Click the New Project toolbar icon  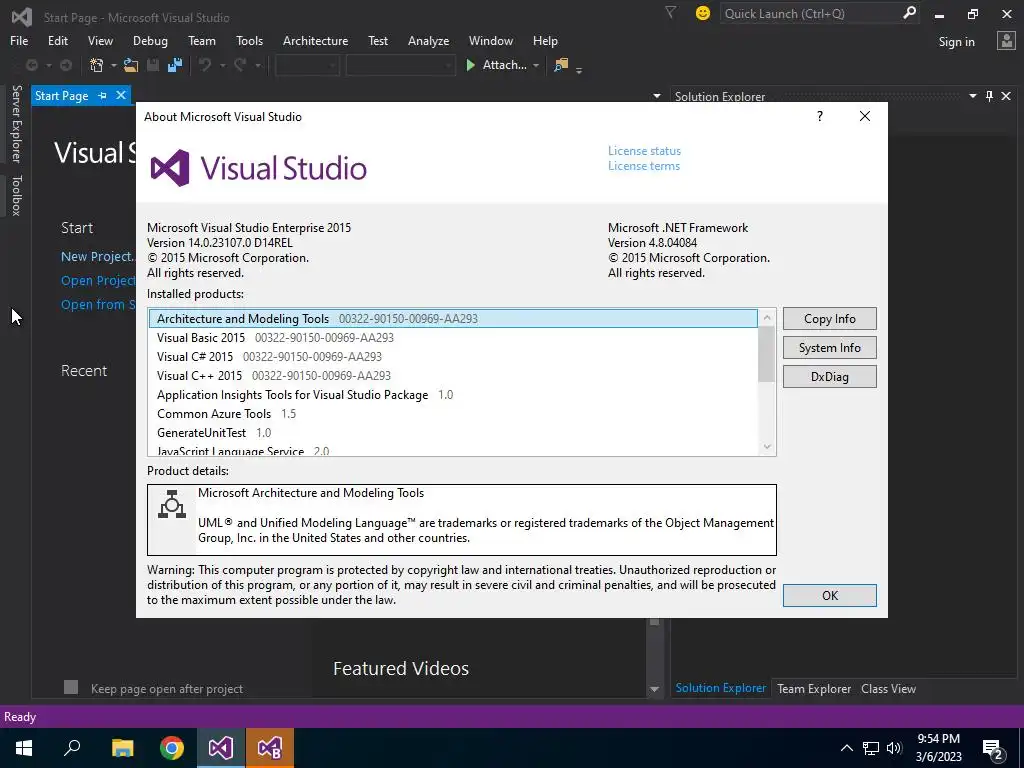tap(97, 65)
